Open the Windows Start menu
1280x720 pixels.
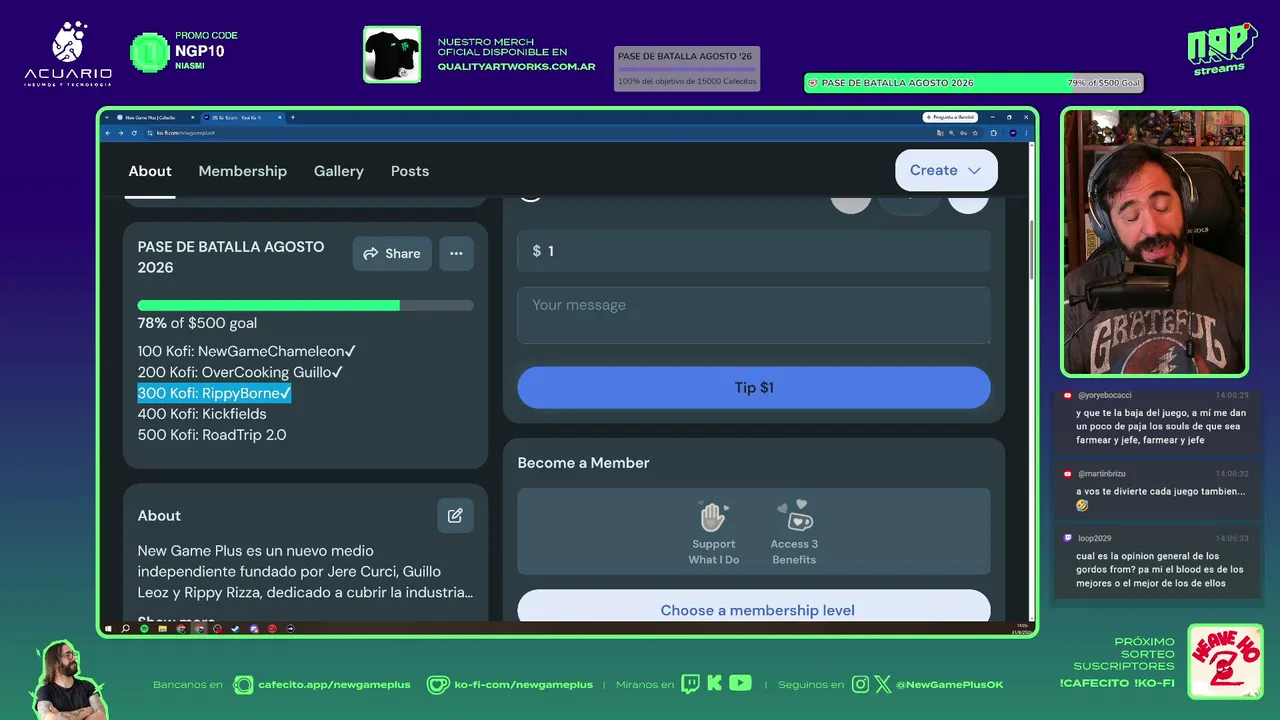pos(108,629)
